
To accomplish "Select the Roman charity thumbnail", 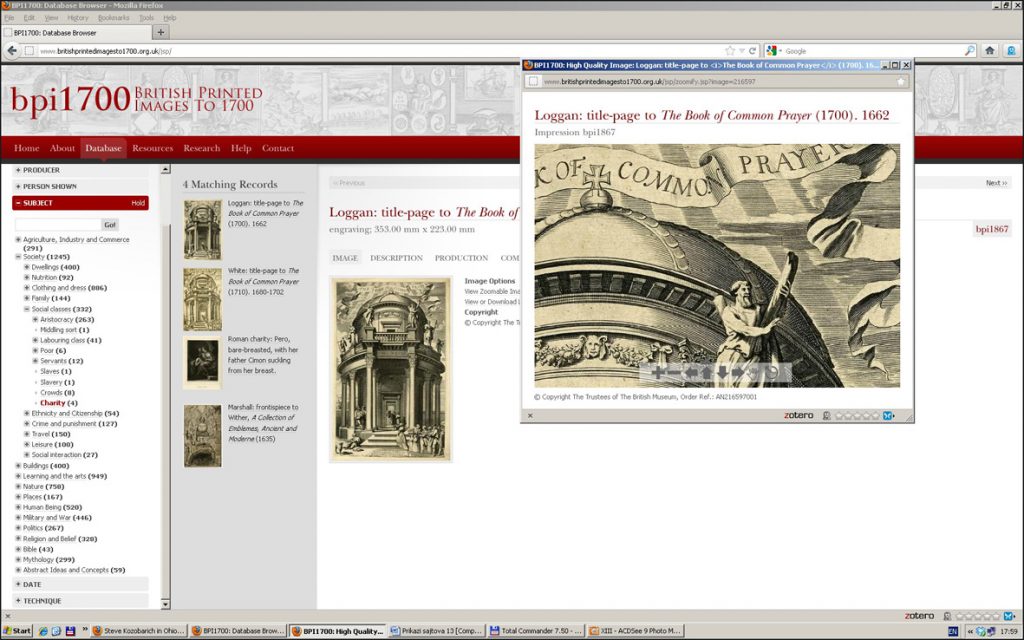I will [203, 360].
